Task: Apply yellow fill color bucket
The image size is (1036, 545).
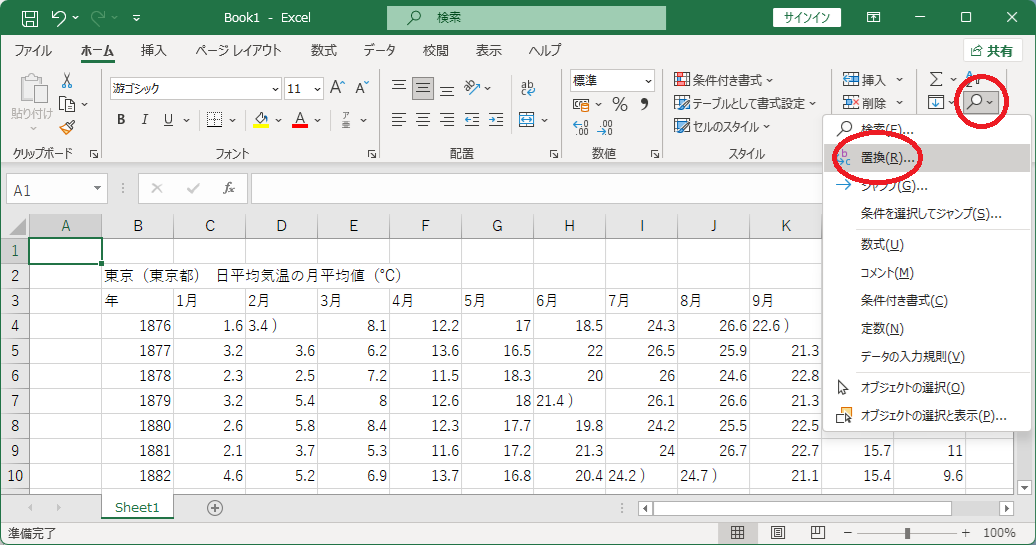Action: 261,120
